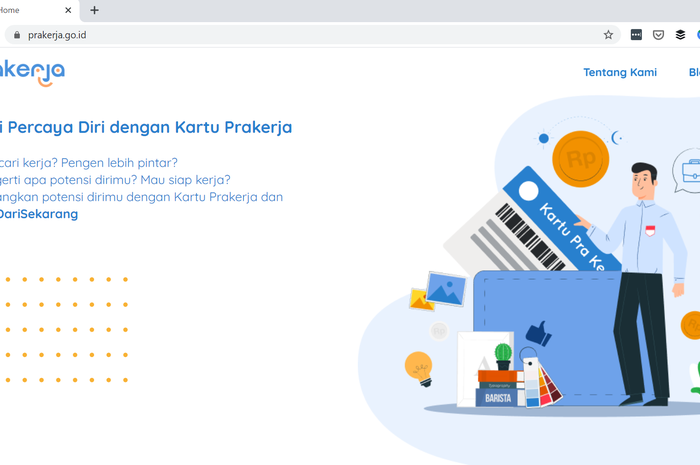Click the light bulb illustration

[419, 369]
